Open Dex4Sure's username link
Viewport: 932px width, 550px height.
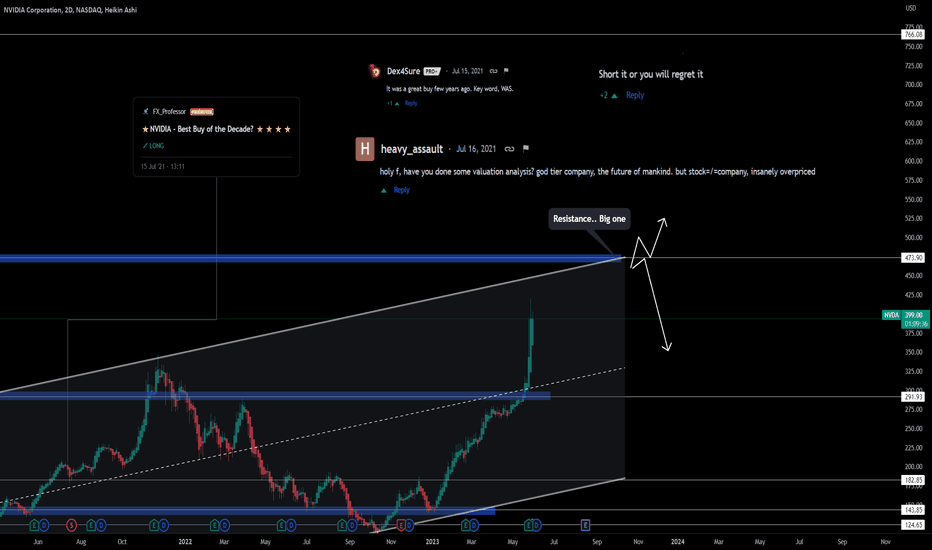coord(404,71)
